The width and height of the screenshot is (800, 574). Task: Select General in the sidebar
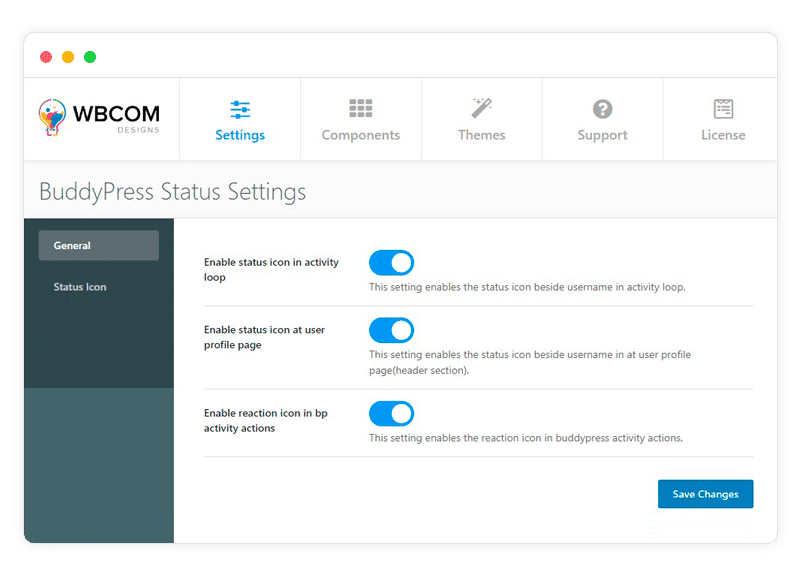pyautogui.click(x=98, y=245)
